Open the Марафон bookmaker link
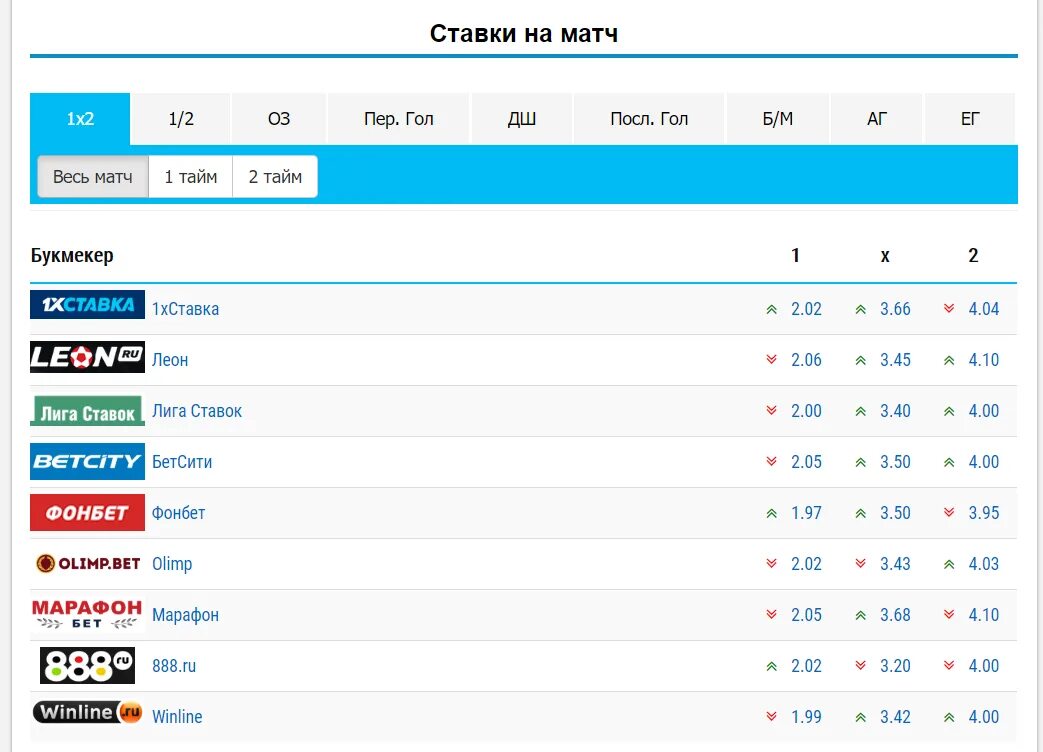 (x=185, y=615)
